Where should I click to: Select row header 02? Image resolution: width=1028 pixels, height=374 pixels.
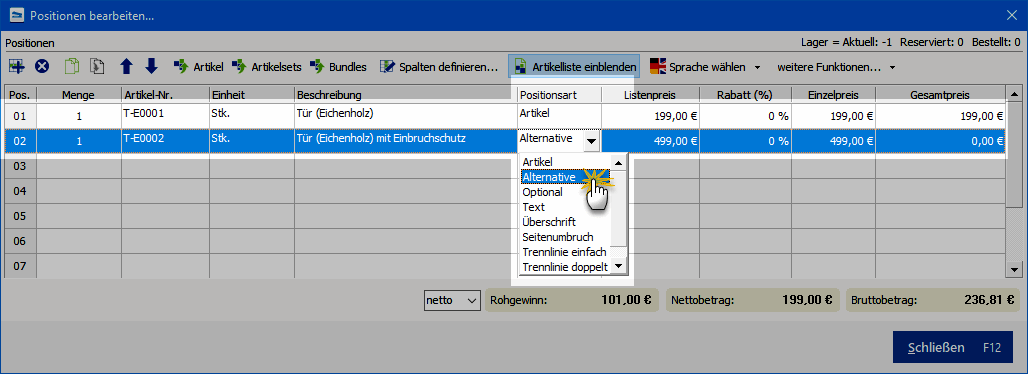click(x=20, y=140)
